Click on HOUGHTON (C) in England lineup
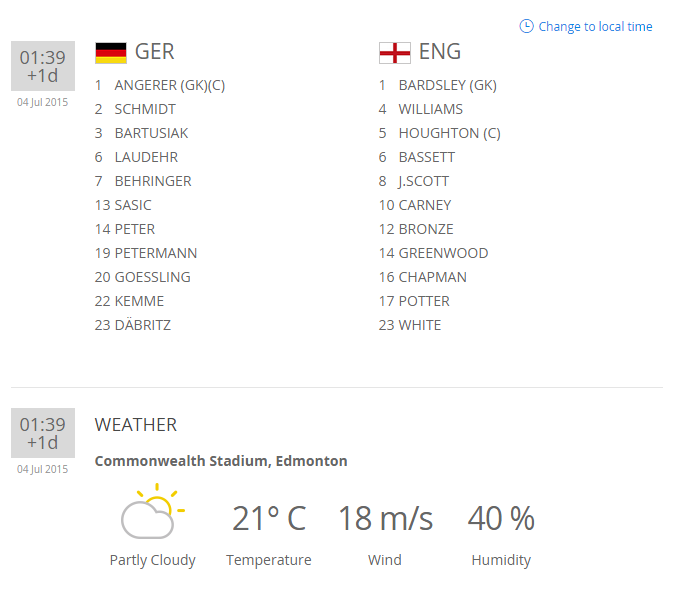This screenshot has height=593, width=679. [449, 133]
